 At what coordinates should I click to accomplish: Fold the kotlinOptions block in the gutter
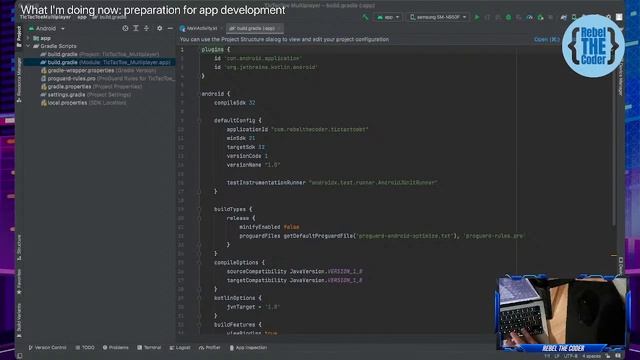199,298
